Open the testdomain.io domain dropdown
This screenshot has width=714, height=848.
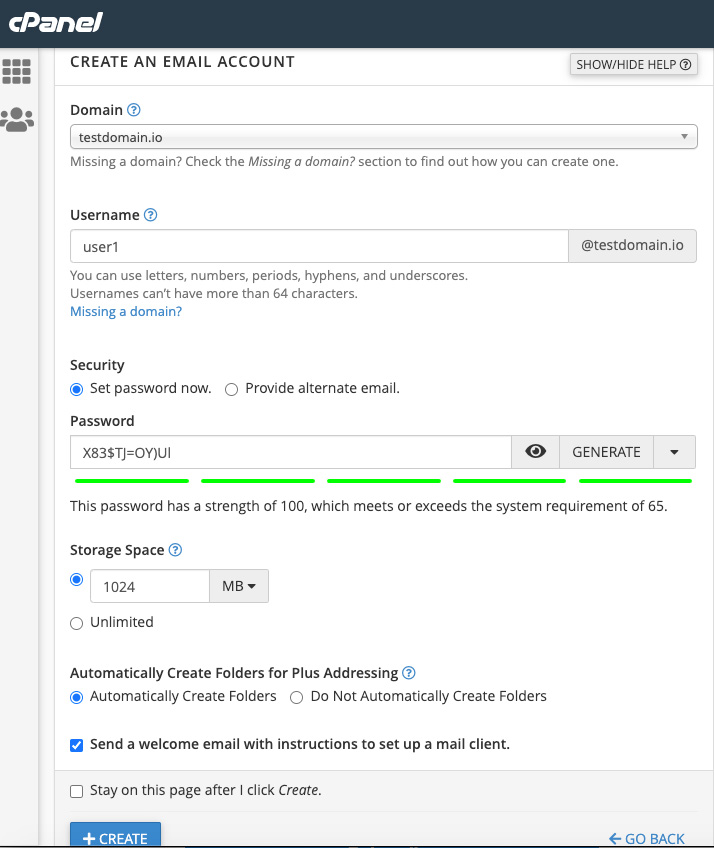click(x=383, y=136)
